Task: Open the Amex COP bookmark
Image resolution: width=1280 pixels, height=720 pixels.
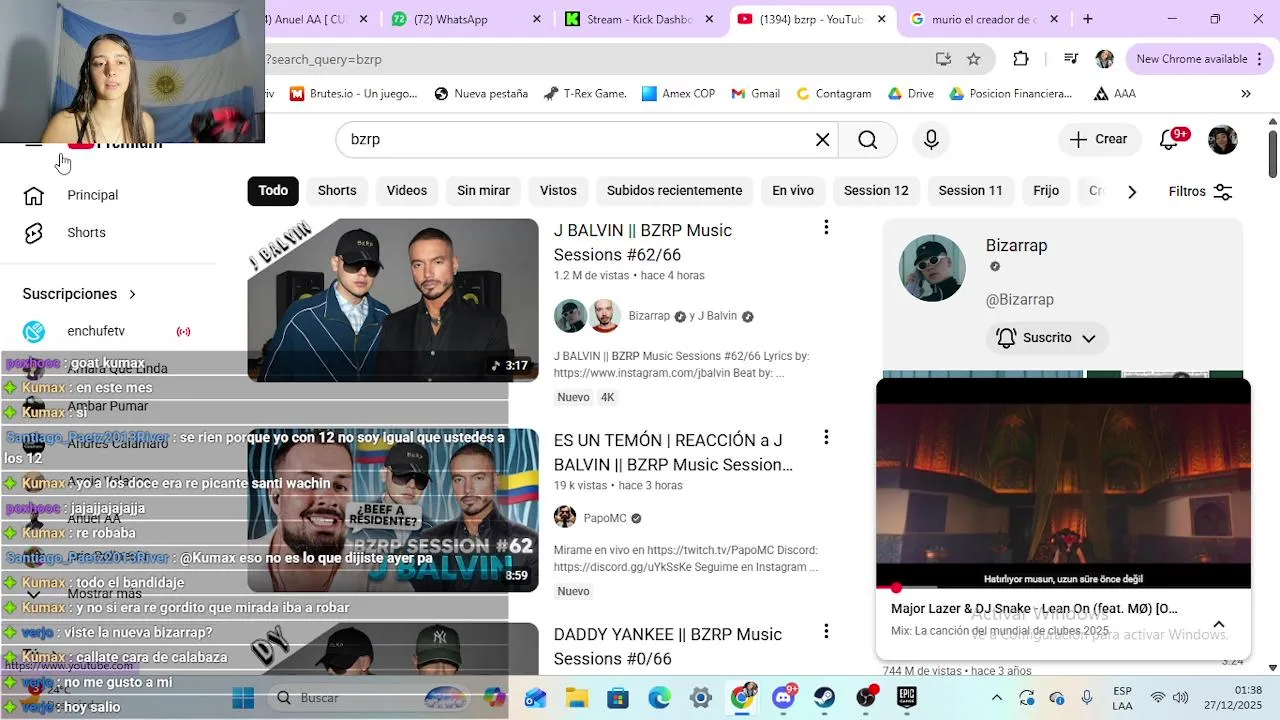Action: click(x=678, y=94)
